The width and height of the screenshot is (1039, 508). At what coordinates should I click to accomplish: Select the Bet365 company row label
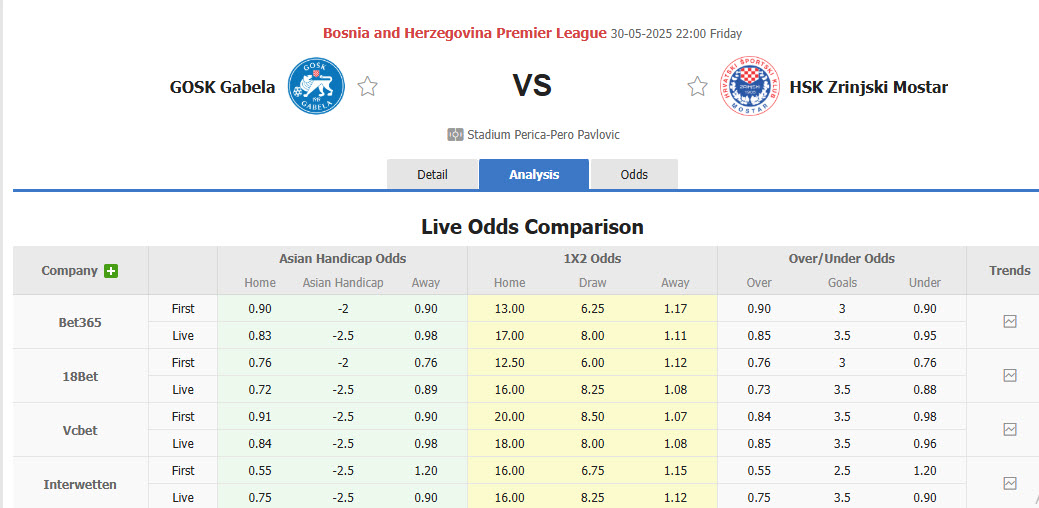tap(80, 322)
